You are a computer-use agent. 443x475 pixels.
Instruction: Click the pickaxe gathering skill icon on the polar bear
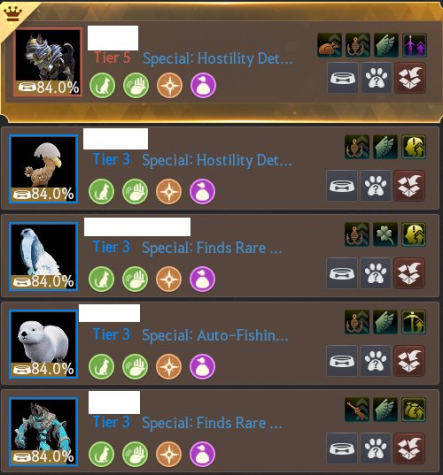[413, 322]
